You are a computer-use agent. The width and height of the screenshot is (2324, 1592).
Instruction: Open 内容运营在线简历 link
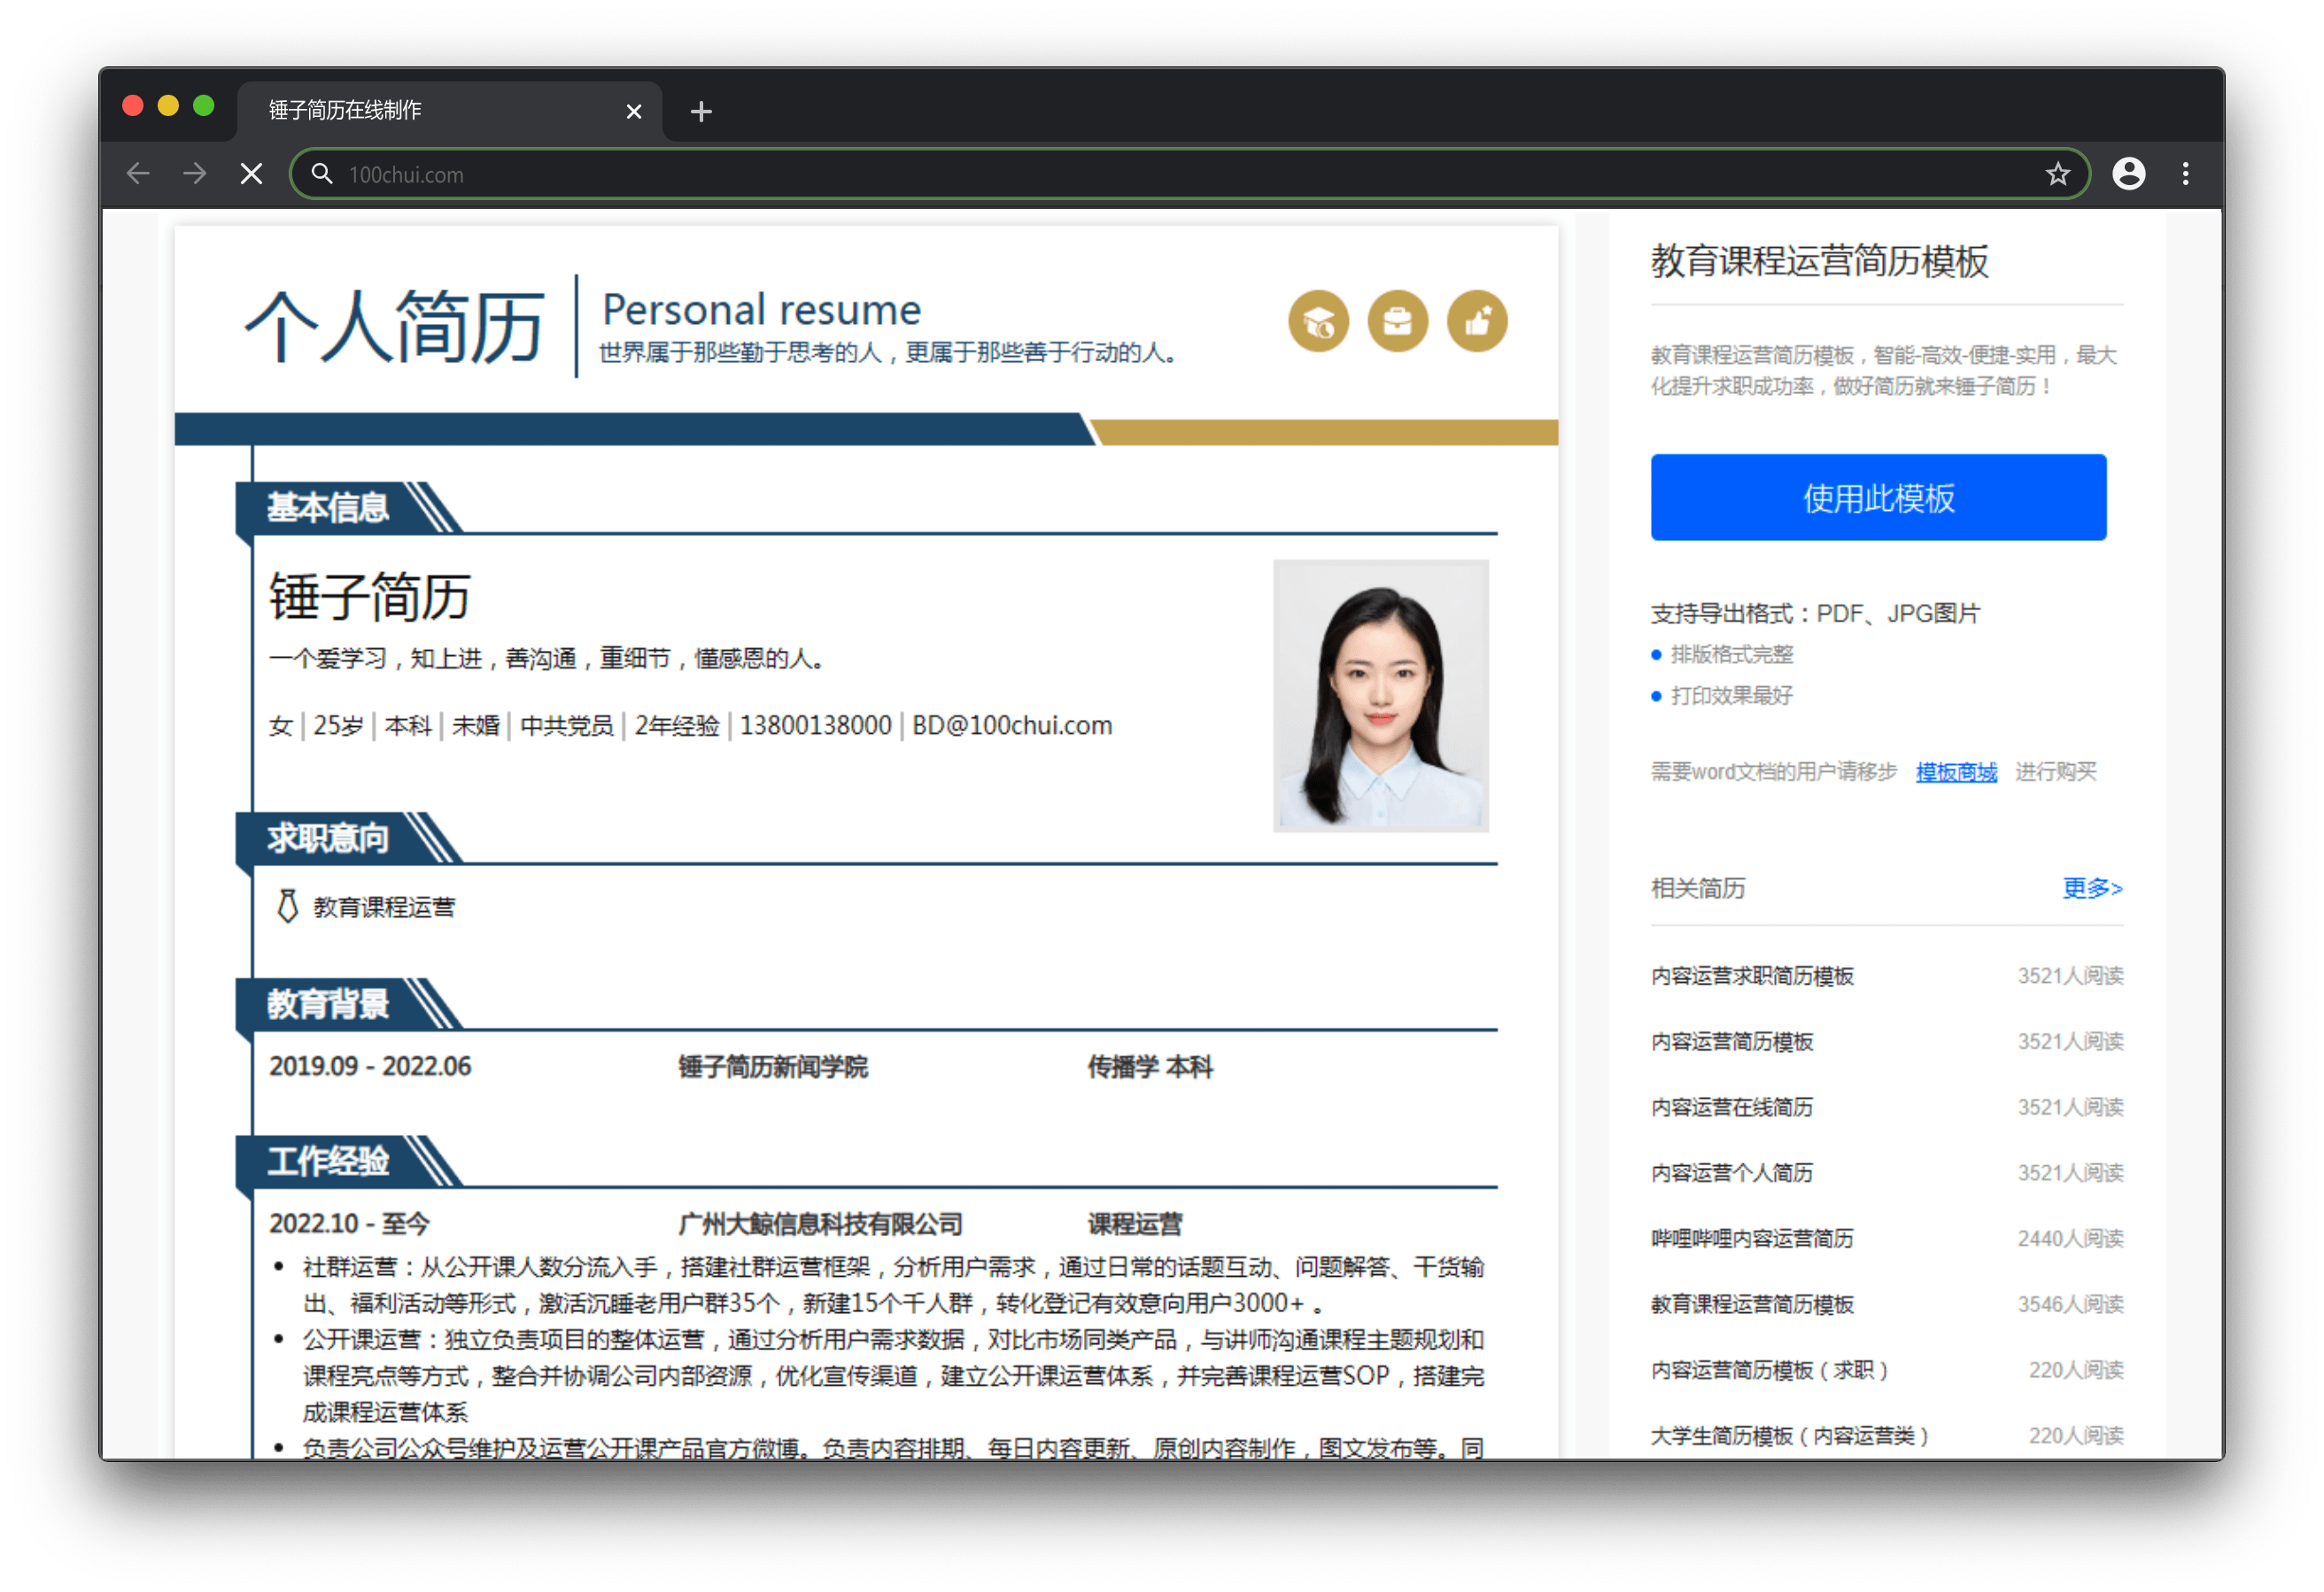[1732, 1107]
